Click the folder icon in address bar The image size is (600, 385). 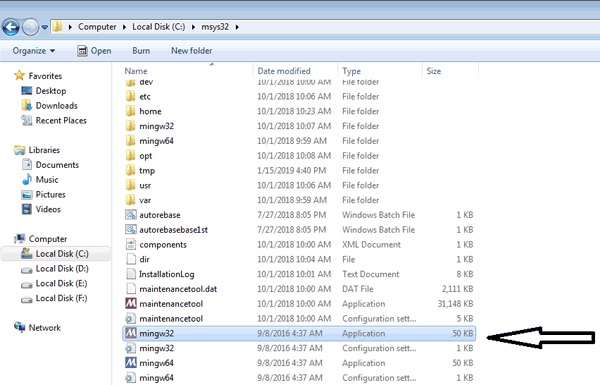coord(58,27)
